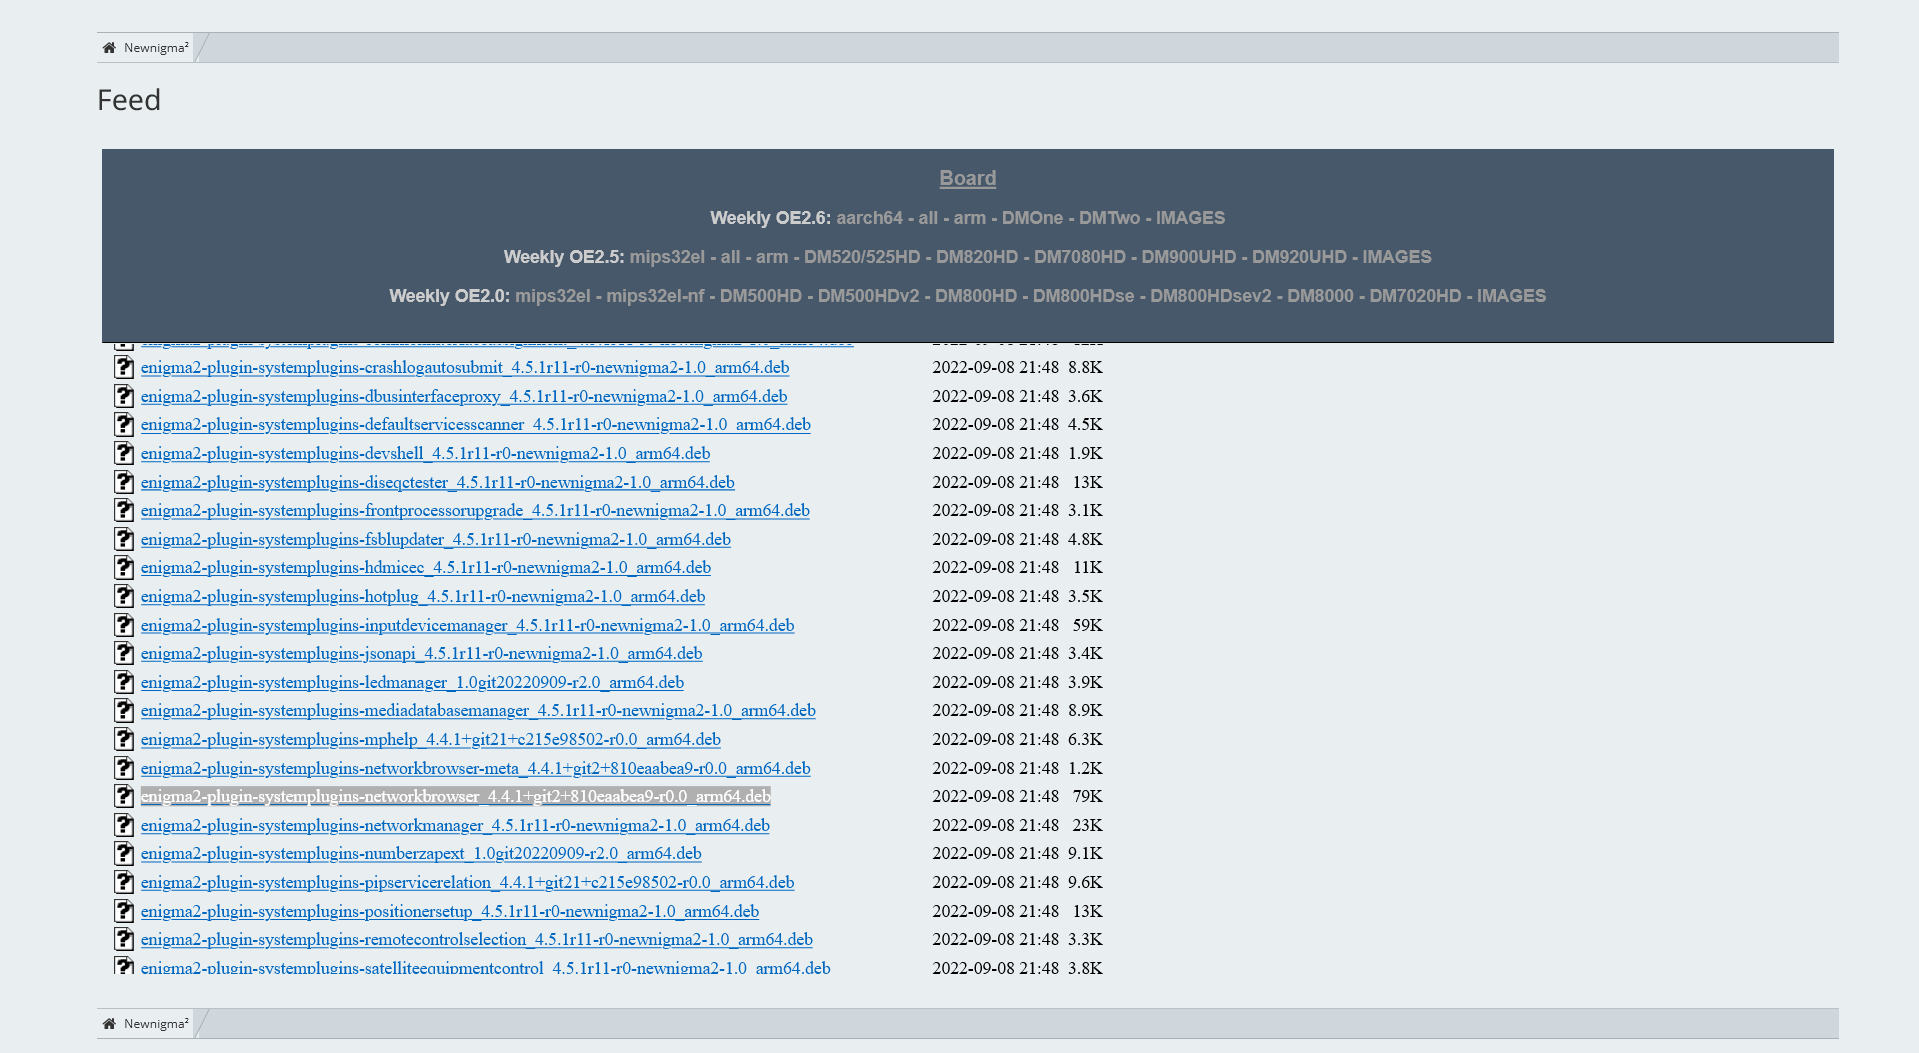Download inputdevicemanager deb file
Screen dimensions: 1919x1053
pyautogui.click(x=467, y=626)
